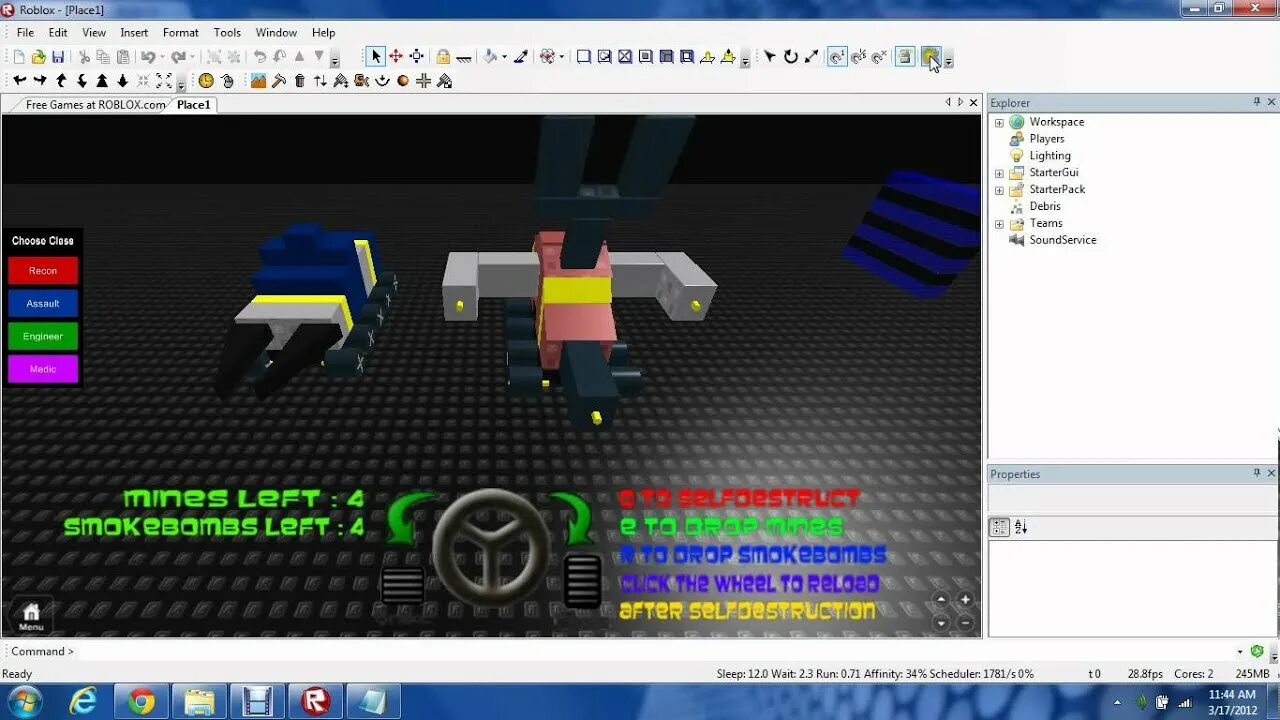Select the paint bucket Fill Color tool

pos(490,57)
